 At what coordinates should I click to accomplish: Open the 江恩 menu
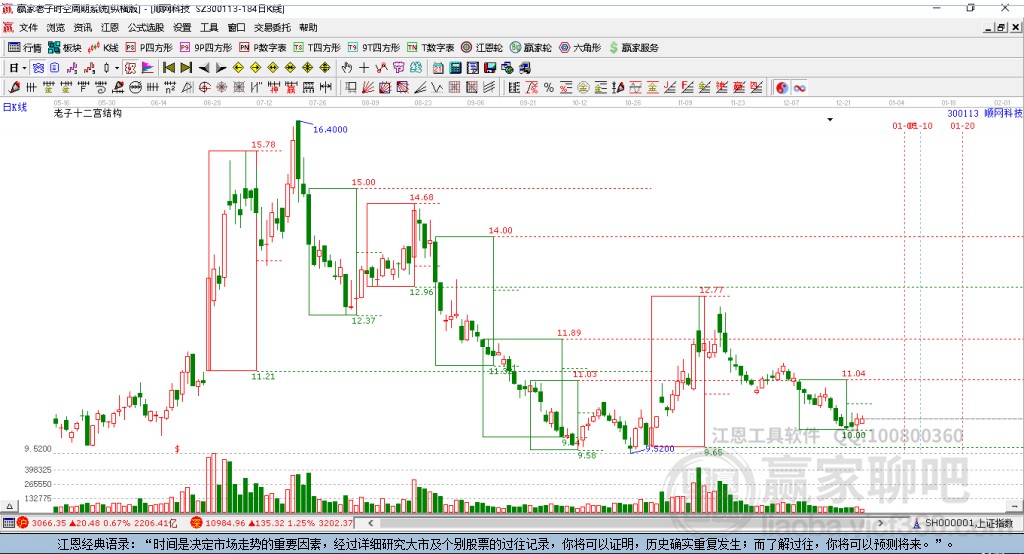[x=110, y=27]
